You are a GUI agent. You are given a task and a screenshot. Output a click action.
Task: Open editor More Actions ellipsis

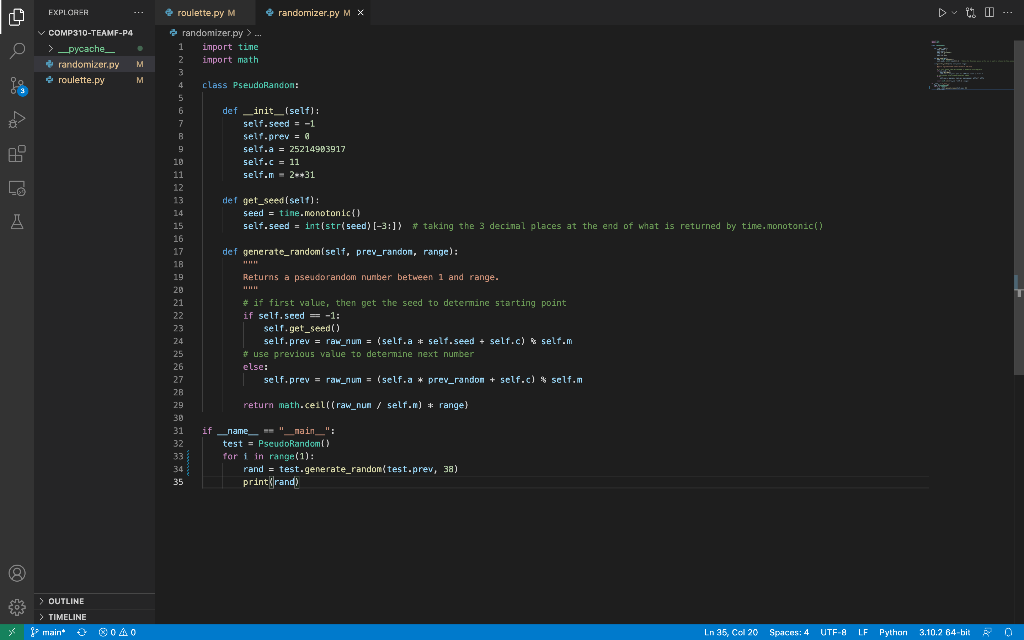click(1008, 12)
